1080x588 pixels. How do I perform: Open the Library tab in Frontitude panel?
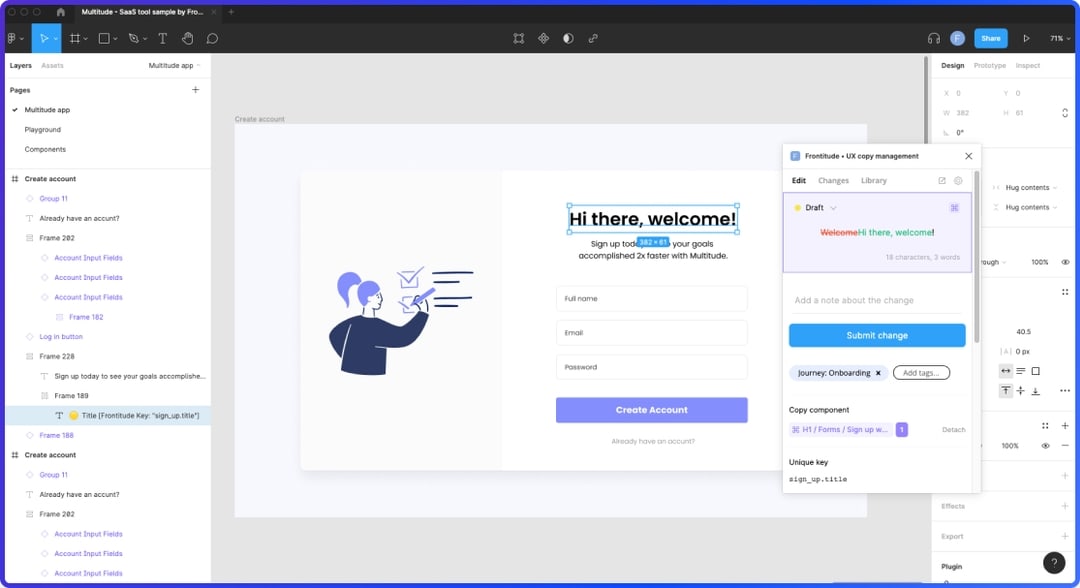point(873,181)
